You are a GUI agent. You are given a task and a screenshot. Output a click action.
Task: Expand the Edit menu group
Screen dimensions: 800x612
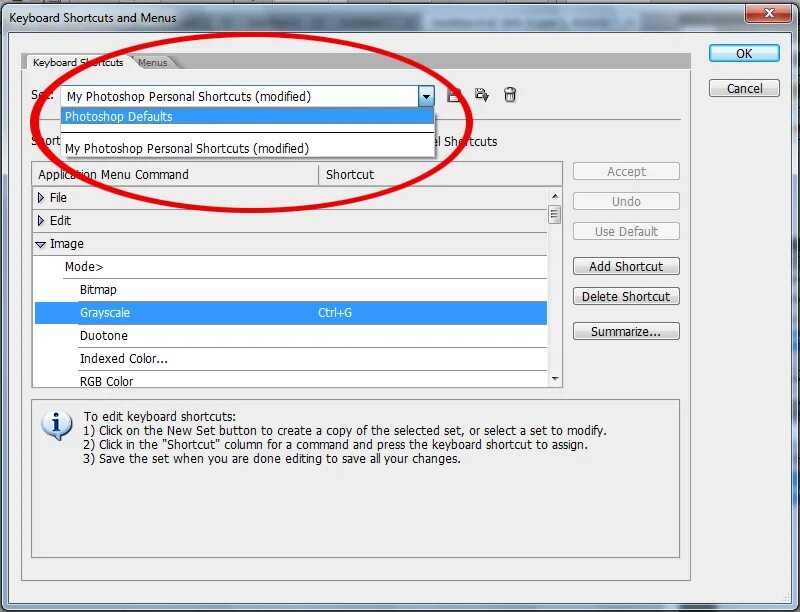41,220
